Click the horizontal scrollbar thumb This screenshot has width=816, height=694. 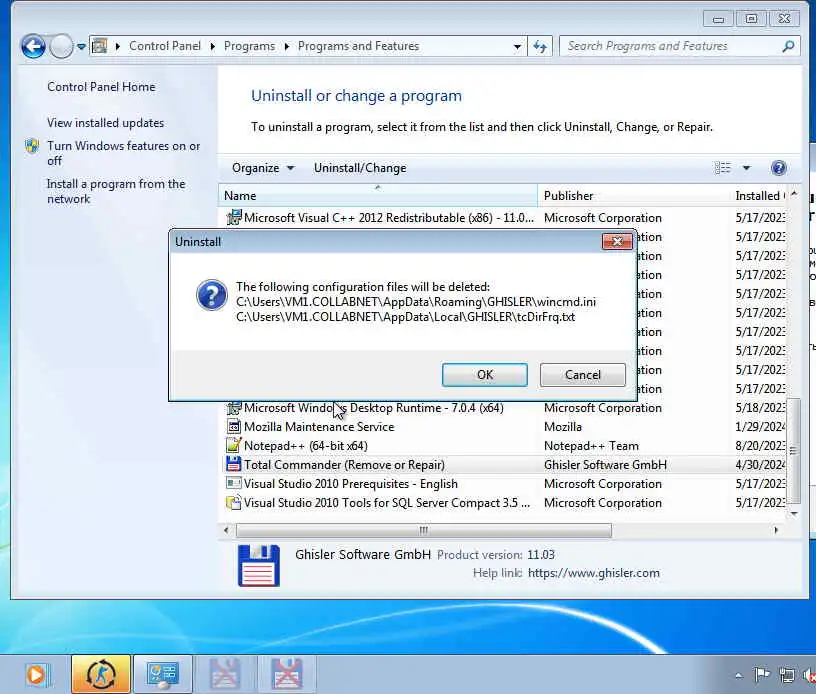click(424, 530)
